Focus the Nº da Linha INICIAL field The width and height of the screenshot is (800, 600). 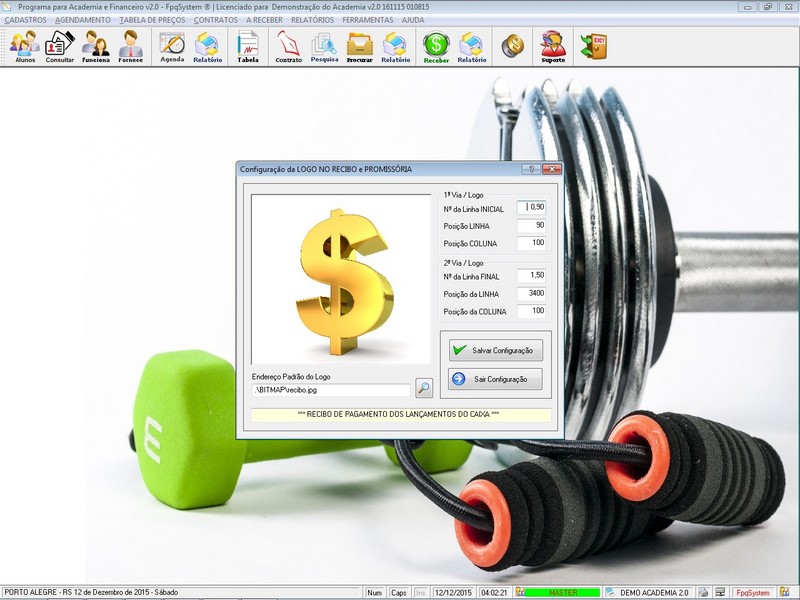tap(531, 208)
